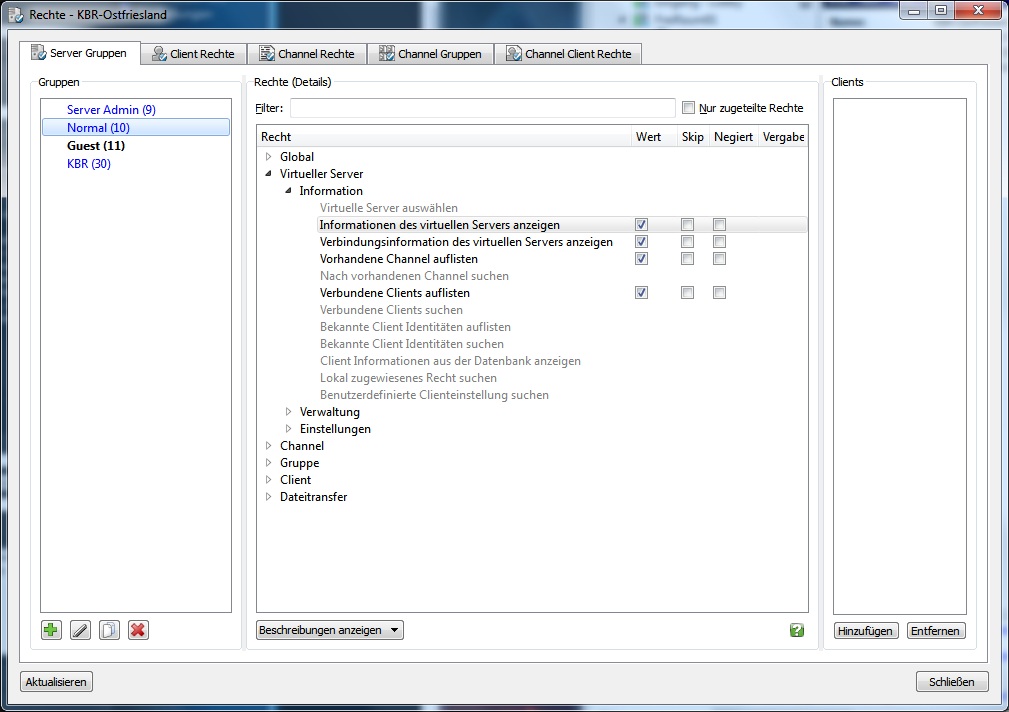Click the red X delete group icon
Viewport: 1009px width, 712px height.
pos(138,630)
